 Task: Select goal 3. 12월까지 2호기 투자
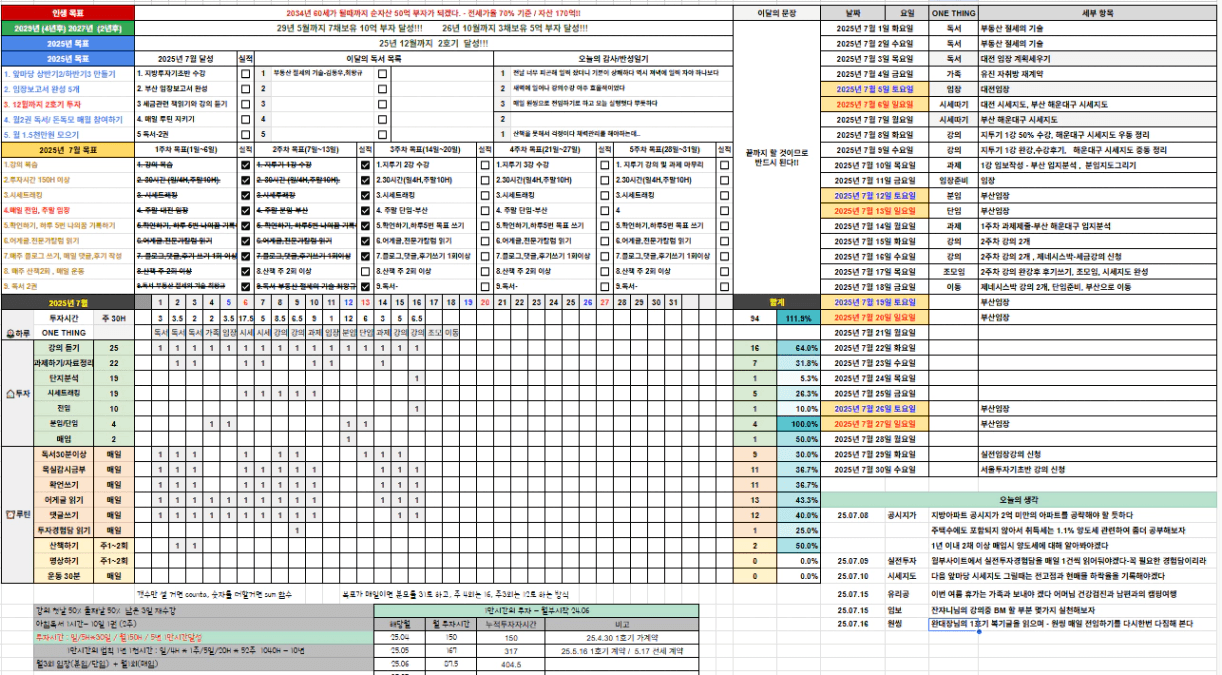pos(66,103)
